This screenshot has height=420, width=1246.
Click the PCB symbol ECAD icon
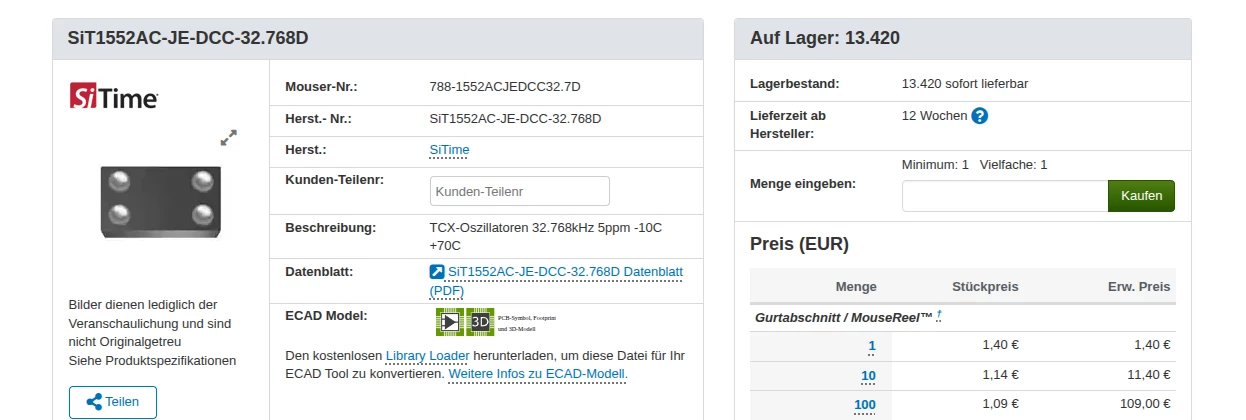(449, 321)
